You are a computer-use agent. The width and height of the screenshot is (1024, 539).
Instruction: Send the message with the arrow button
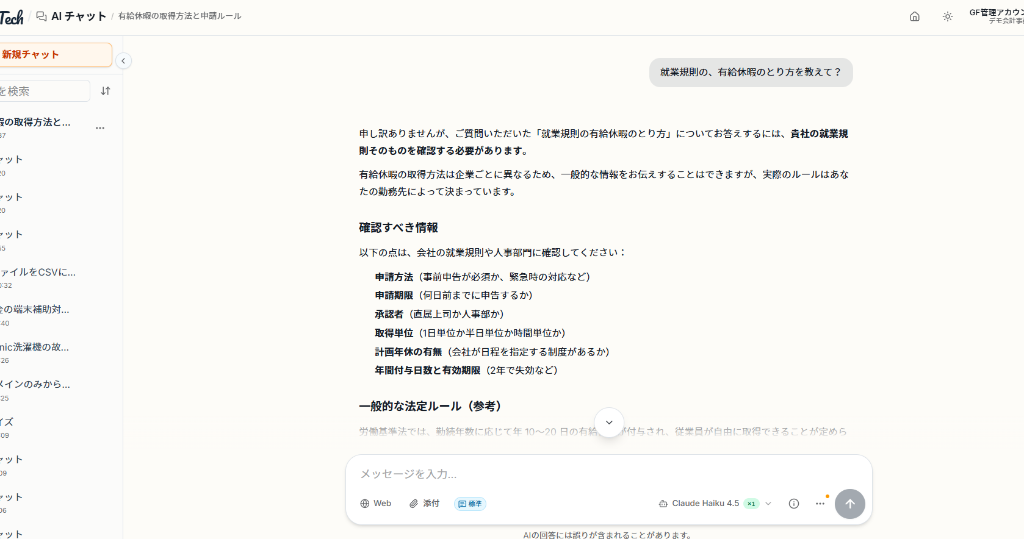tap(850, 504)
